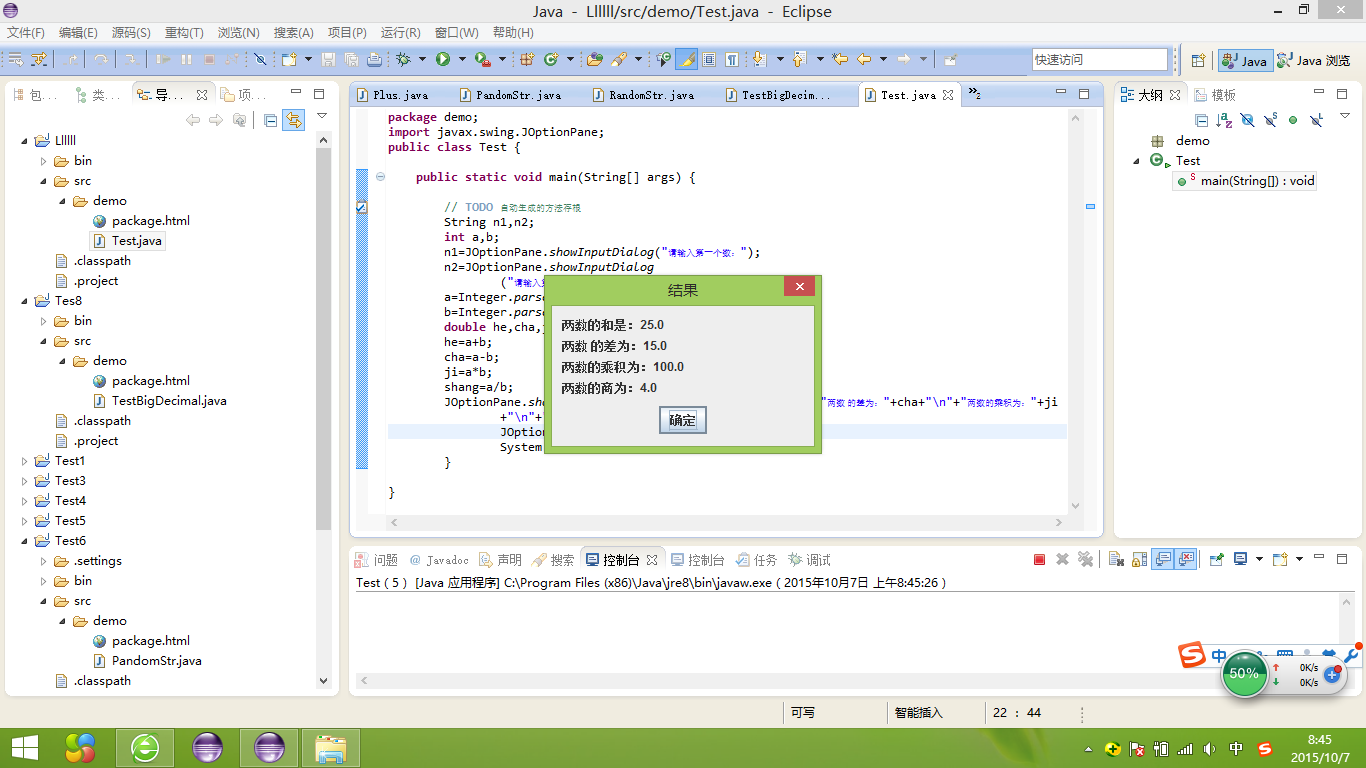1366x768 pixels.
Task: Click the Save disk icon in toolbar
Action: 329,59
